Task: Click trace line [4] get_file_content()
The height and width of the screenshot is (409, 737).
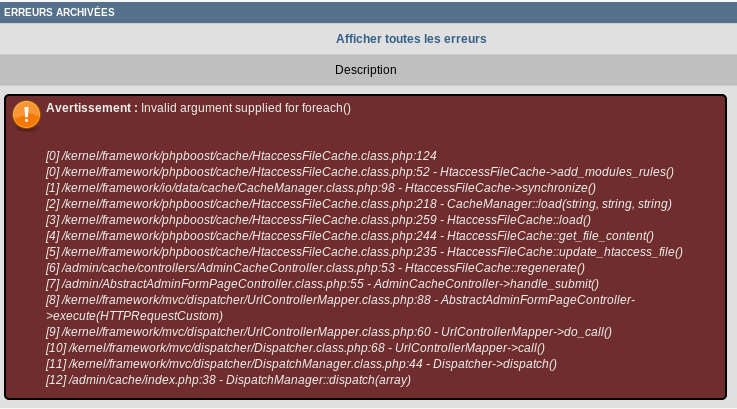Action: tap(349, 236)
